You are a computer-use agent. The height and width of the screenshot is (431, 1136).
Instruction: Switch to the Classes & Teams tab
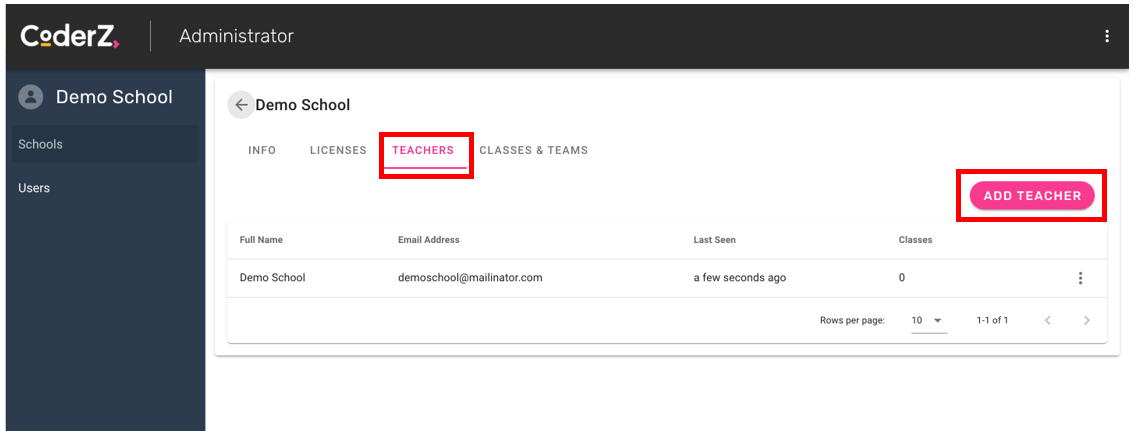[x=533, y=150]
